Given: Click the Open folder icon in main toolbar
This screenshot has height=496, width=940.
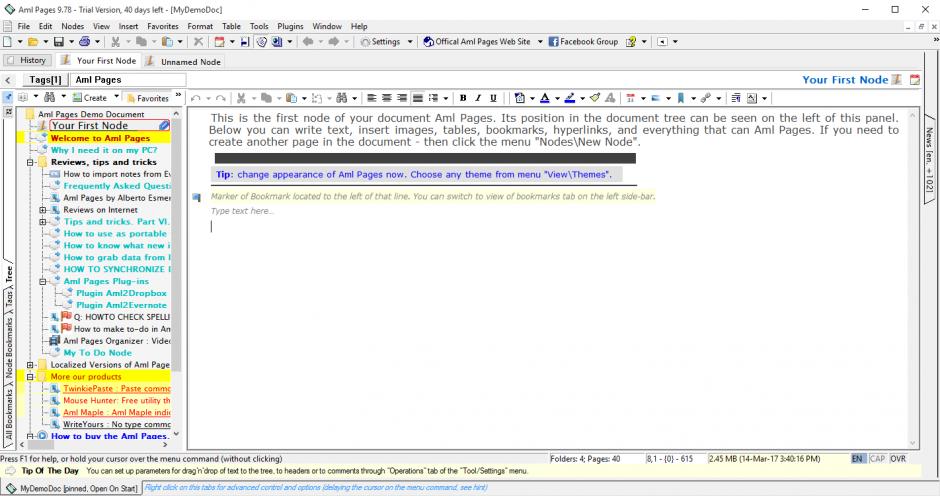Looking at the screenshot, I should tap(33, 41).
